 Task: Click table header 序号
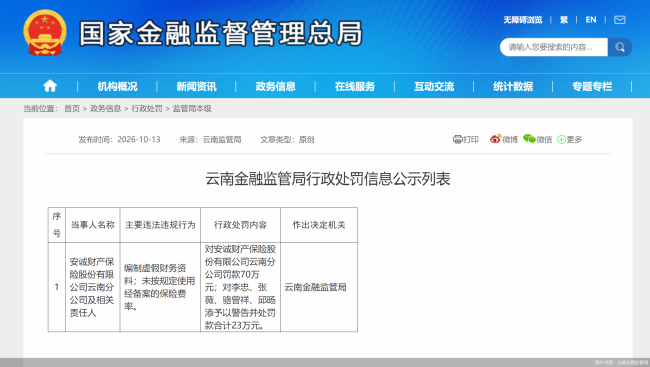(57, 225)
